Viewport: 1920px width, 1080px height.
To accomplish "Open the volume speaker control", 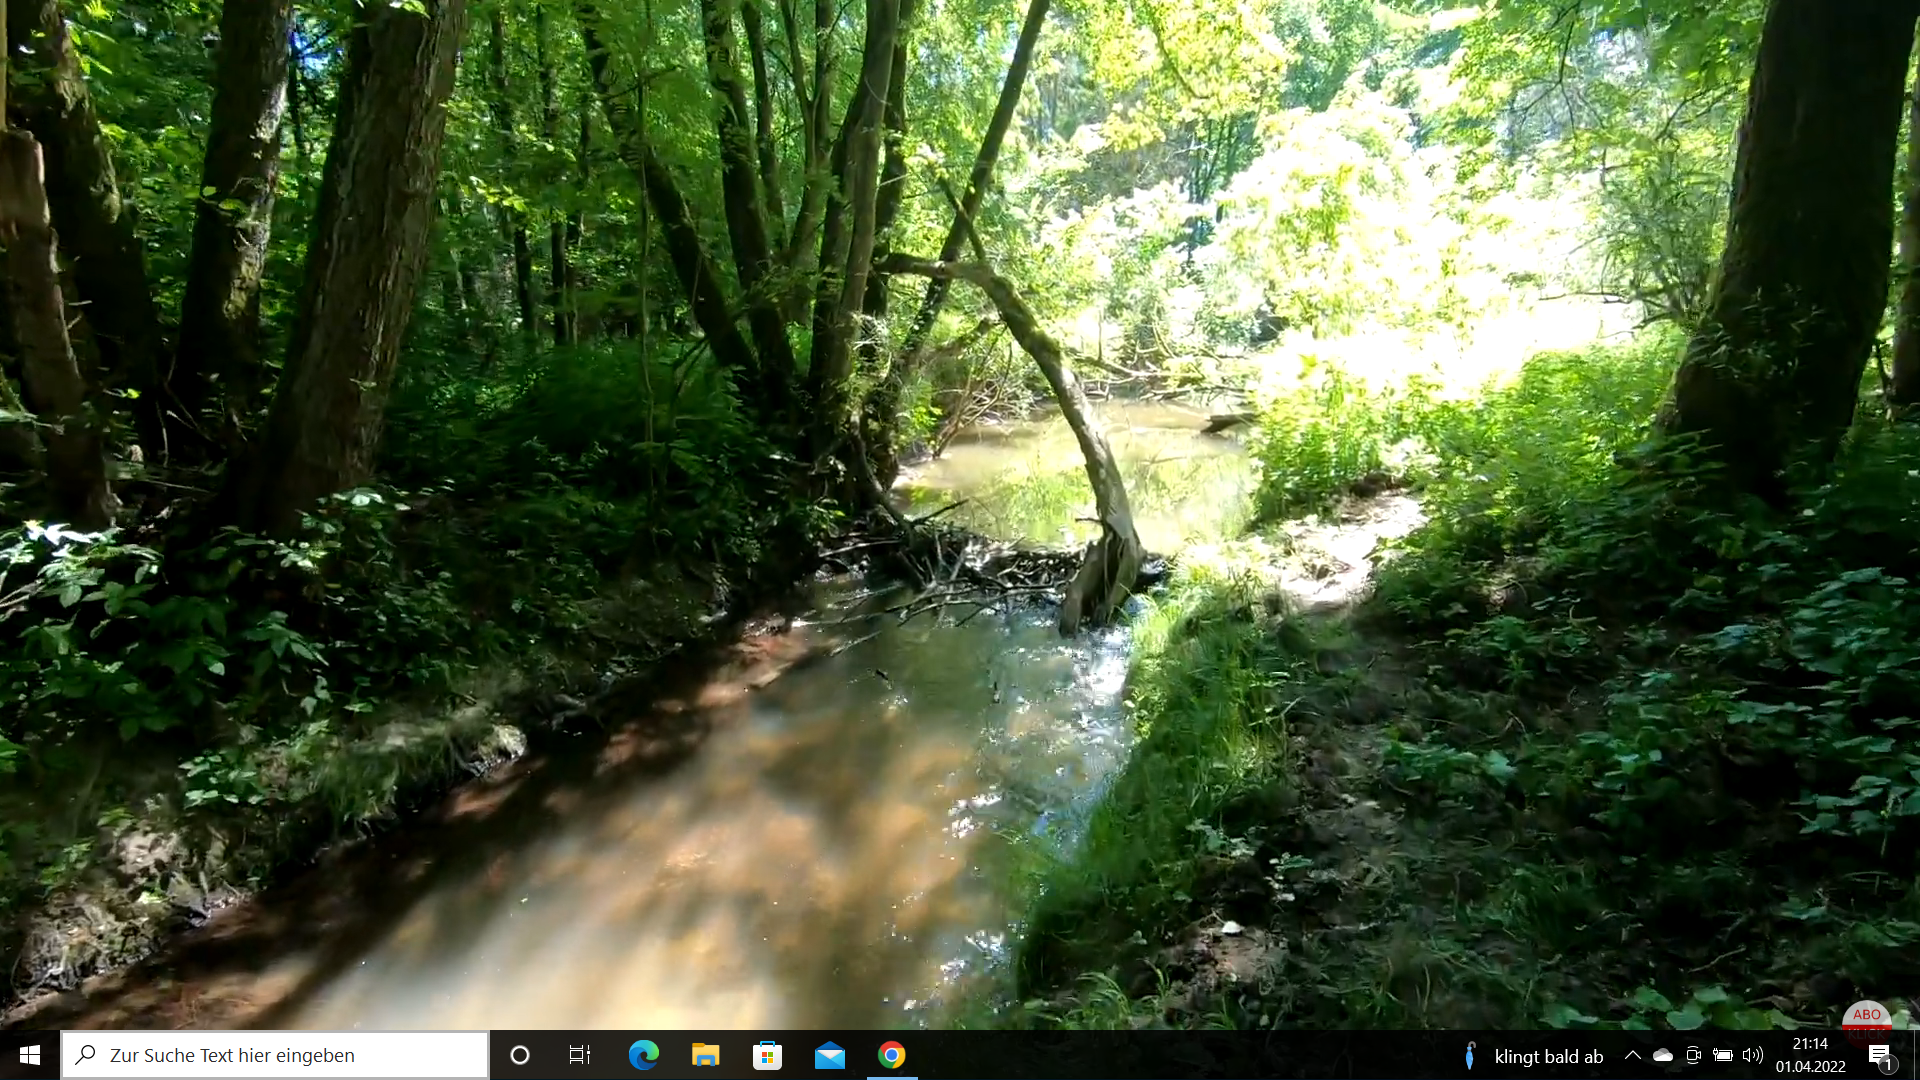I will click(1752, 1055).
